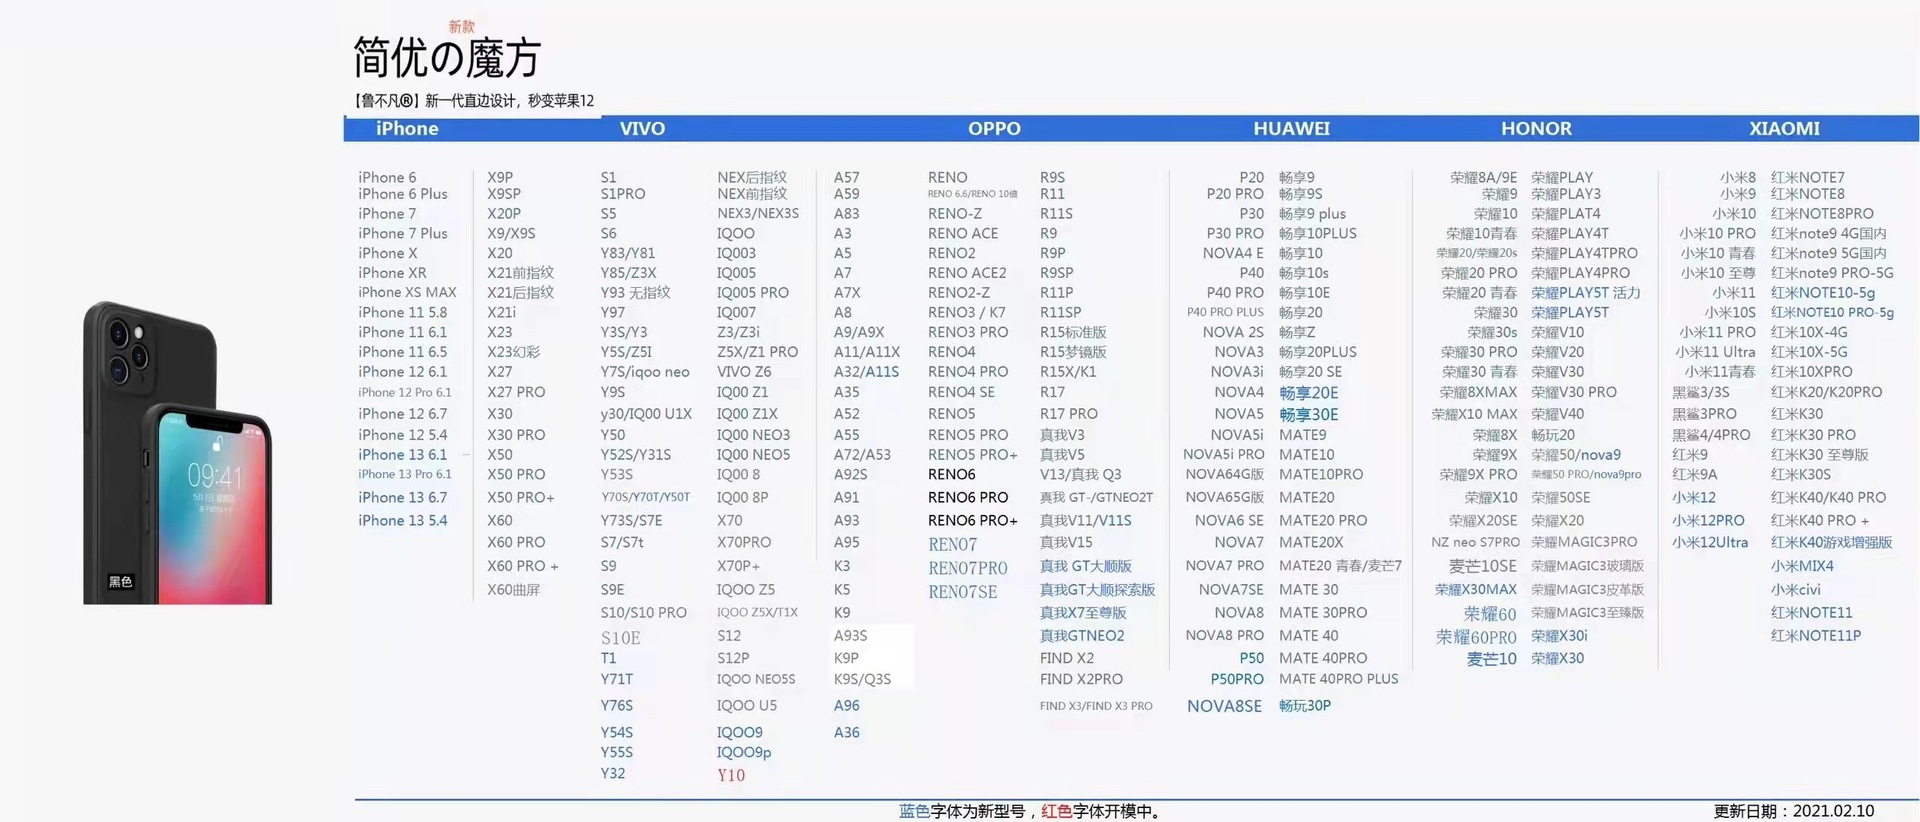The image size is (1920, 822).
Task: Click the "X21前指纹" model entry
Action: 520,273
